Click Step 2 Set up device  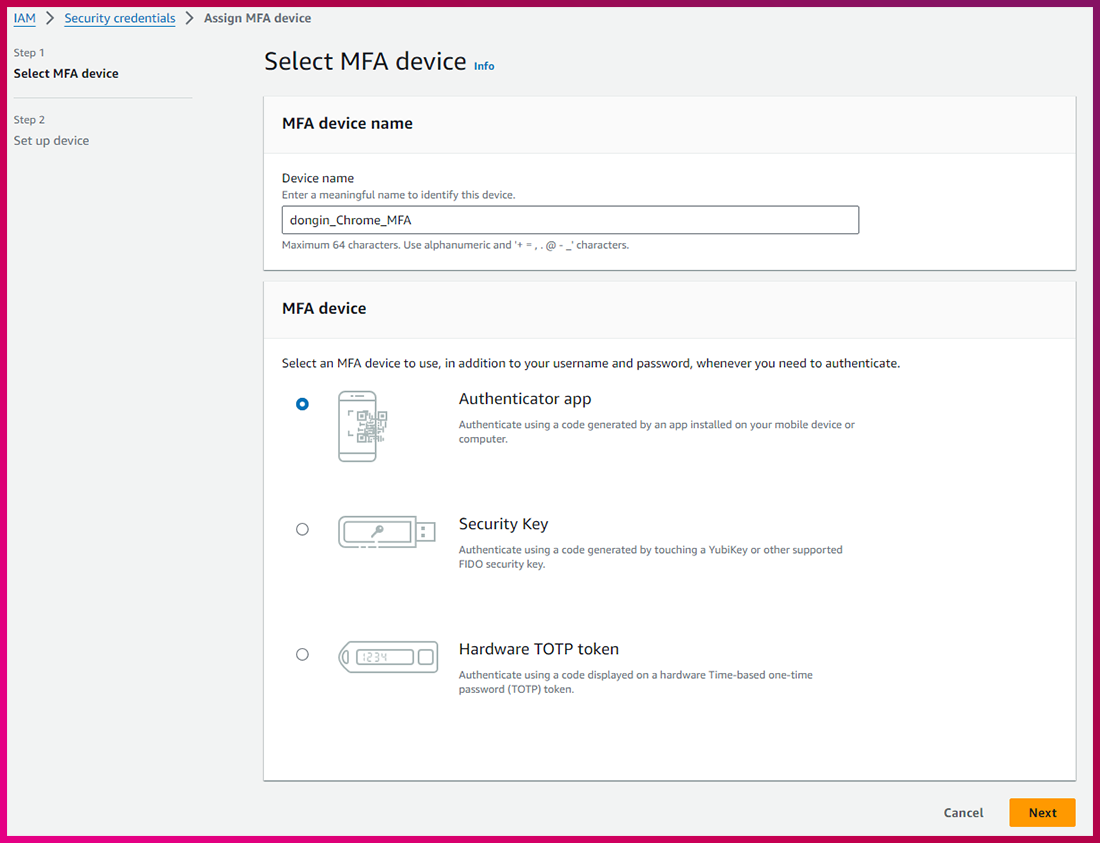51,141
